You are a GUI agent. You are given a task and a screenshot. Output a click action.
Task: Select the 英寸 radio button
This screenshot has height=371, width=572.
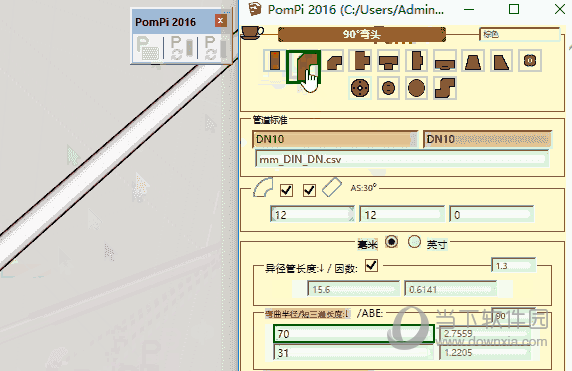[x=414, y=241]
